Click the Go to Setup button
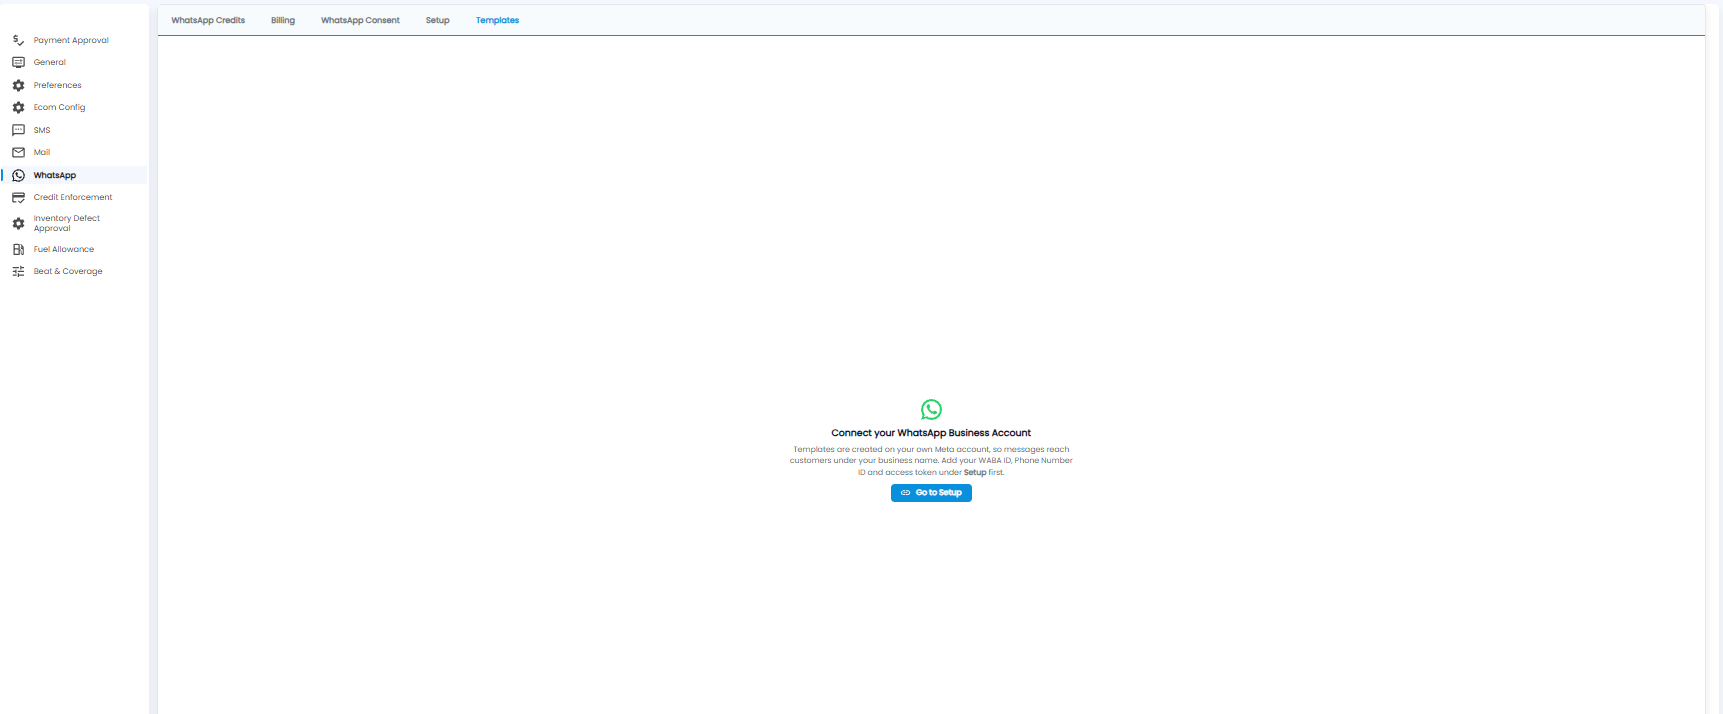1723x714 pixels. [x=931, y=493]
